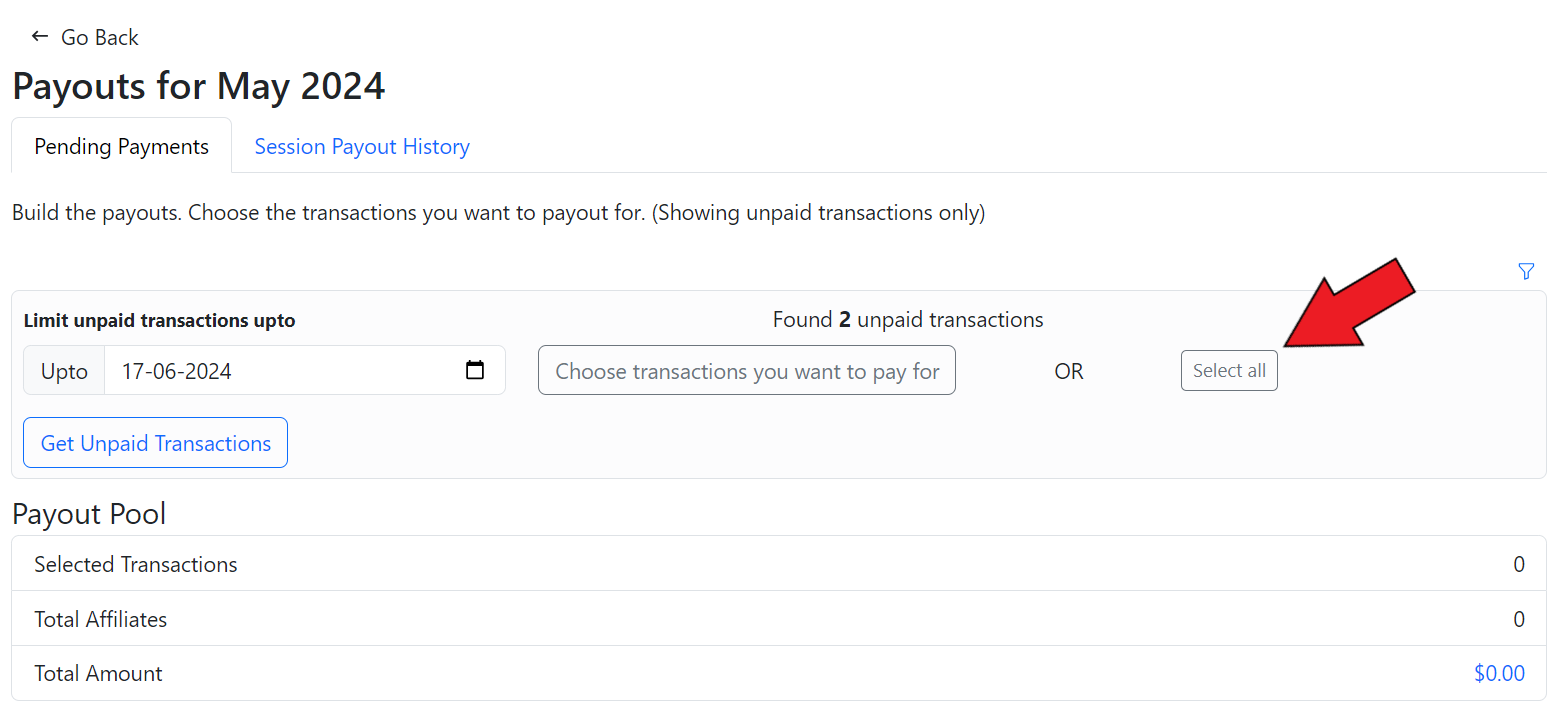Open the filter funnel icon
The image size is (1559, 713).
point(1526,271)
